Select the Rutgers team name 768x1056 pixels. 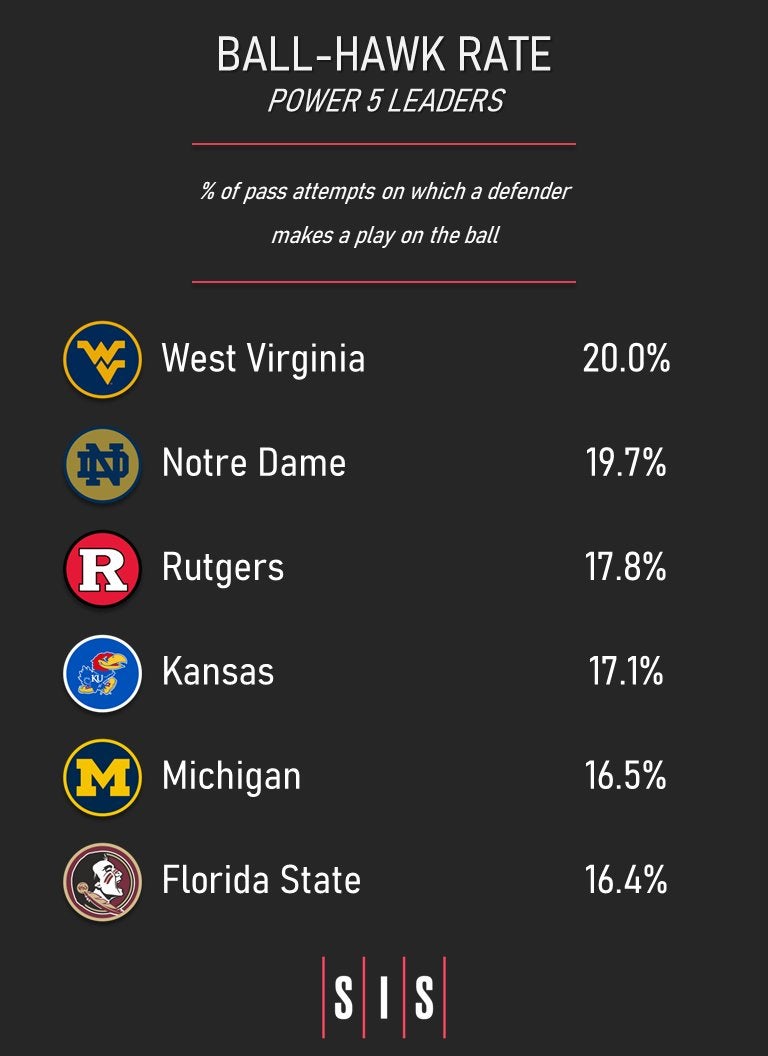223,568
